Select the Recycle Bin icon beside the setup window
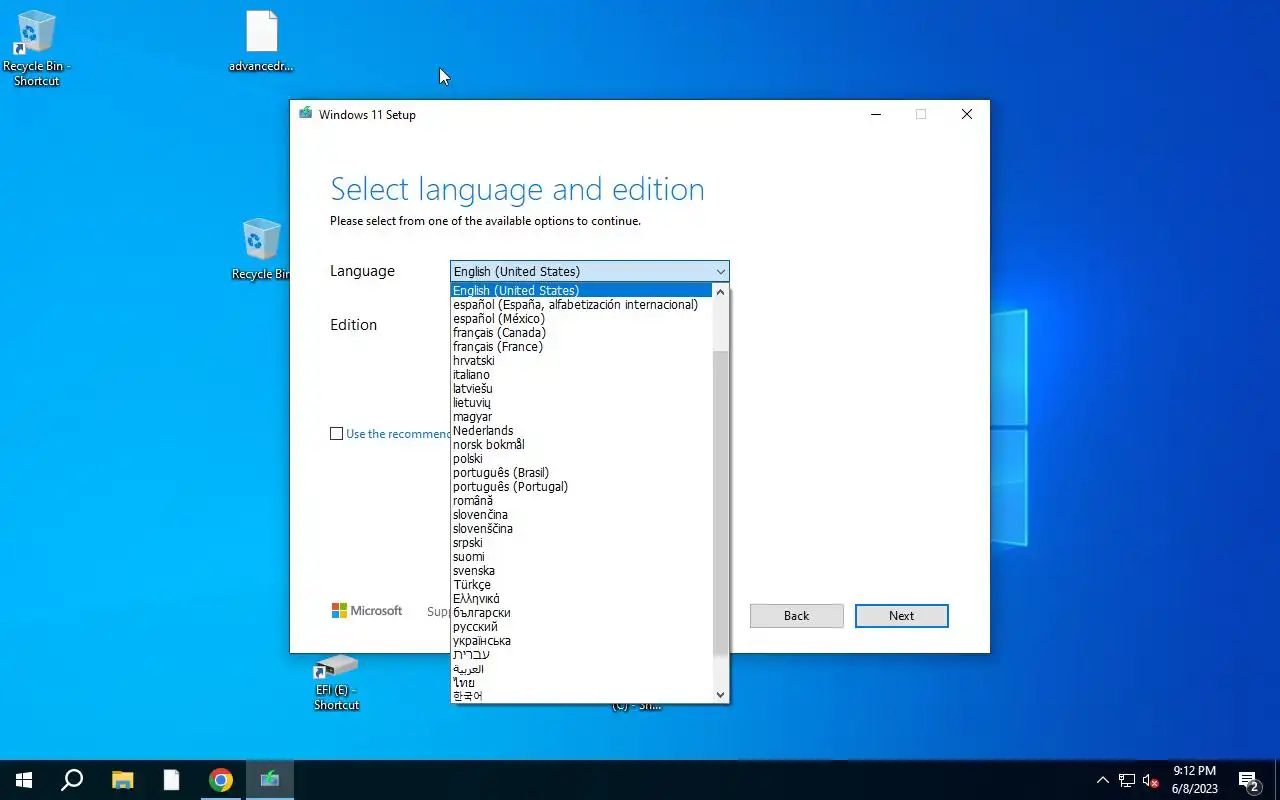This screenshot has width=1280, height=800. click(262, 250)
